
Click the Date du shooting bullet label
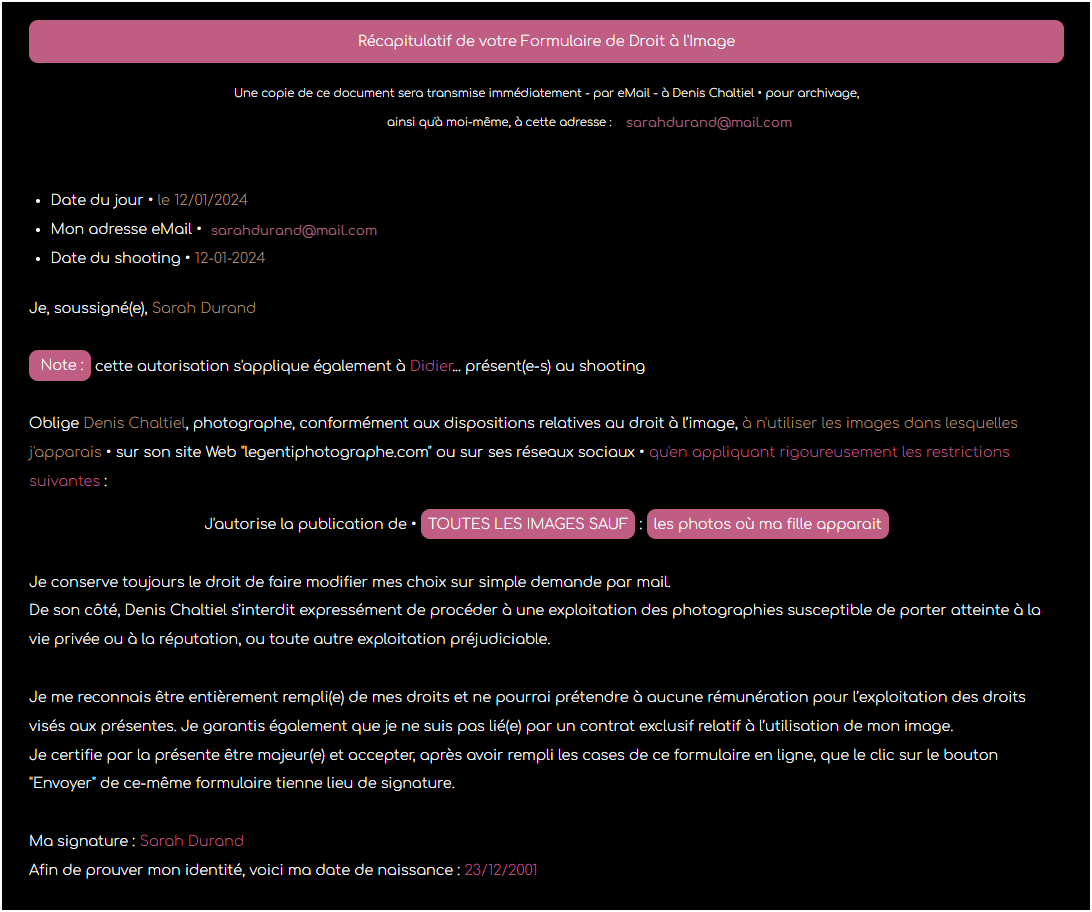tap(115, 258)
